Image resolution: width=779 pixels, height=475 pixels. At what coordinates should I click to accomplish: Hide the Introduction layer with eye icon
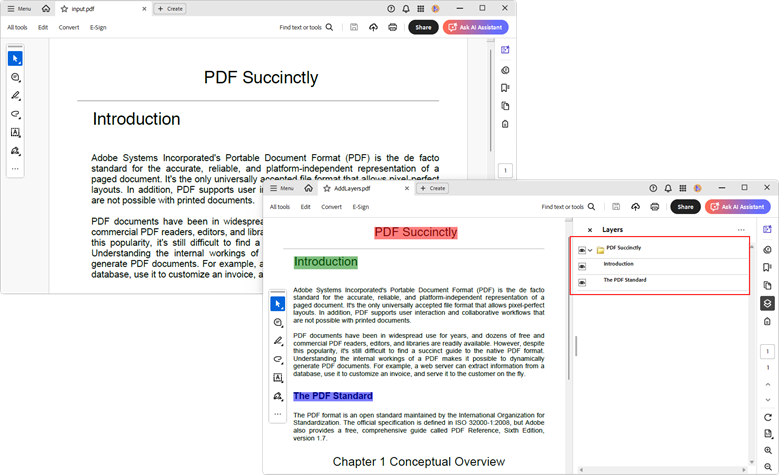(582, 266)
